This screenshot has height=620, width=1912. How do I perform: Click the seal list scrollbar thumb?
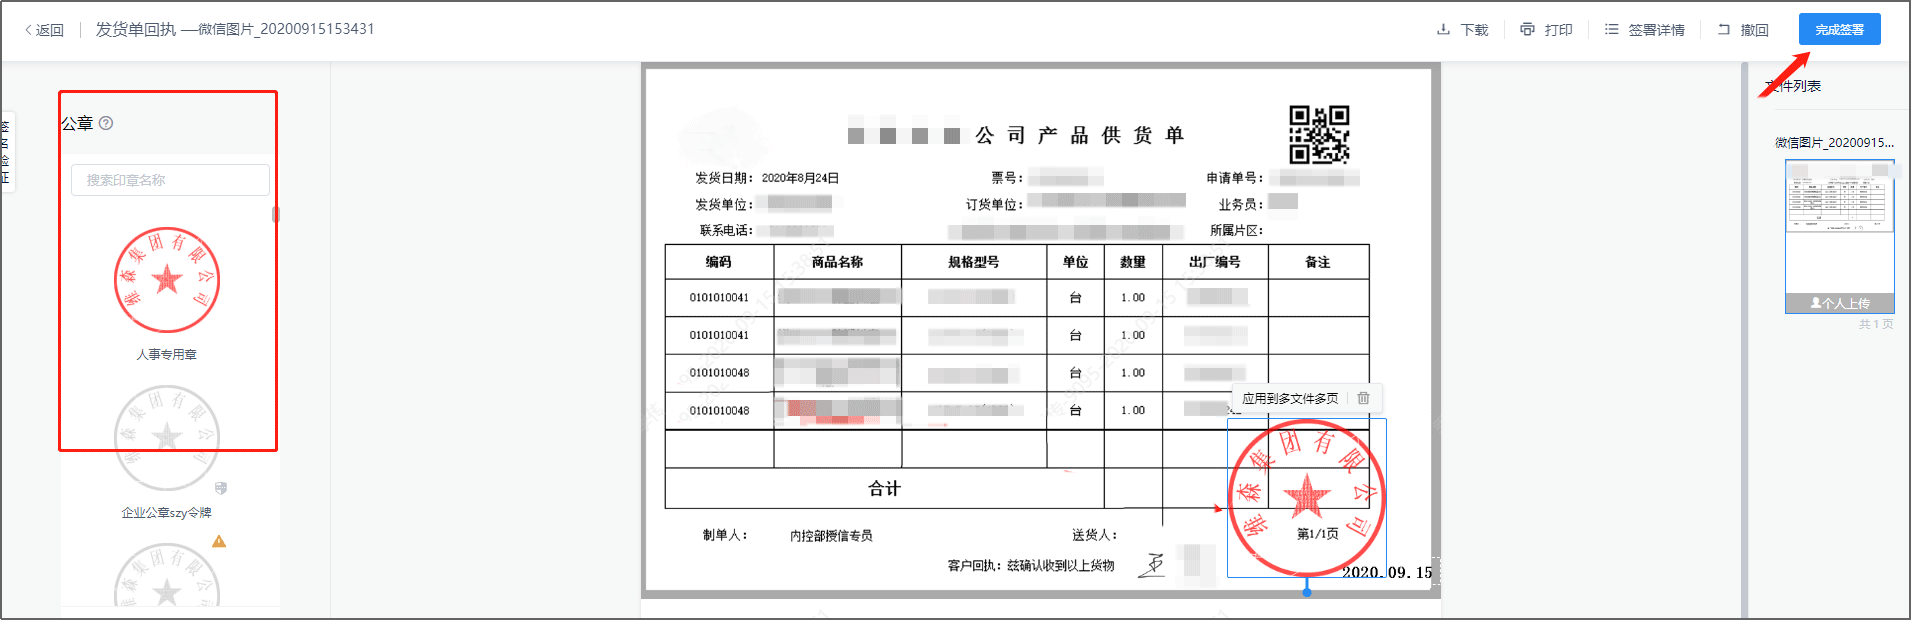coord(276,214)
